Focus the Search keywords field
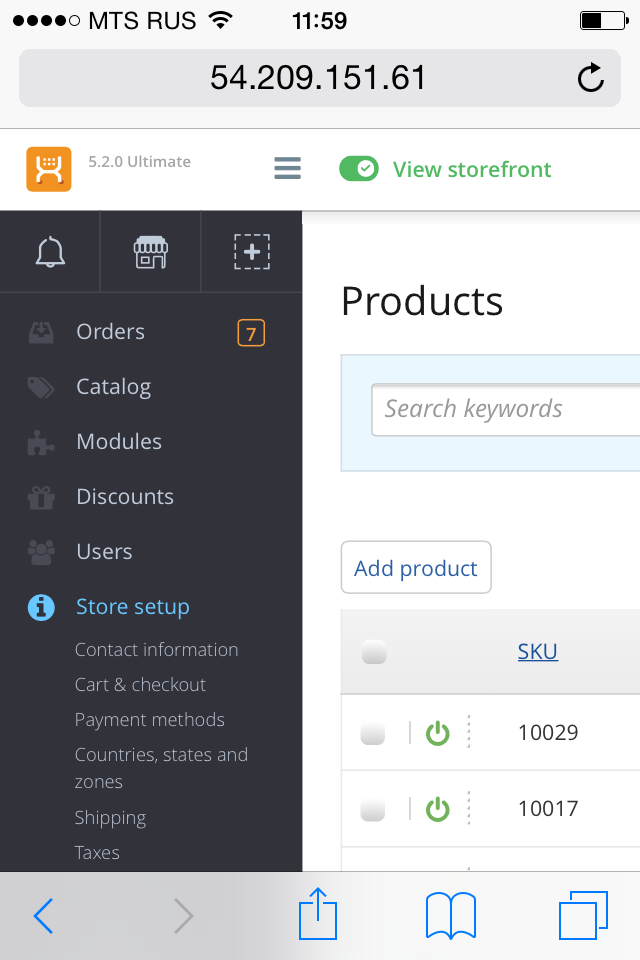This screenshot has height=960, width=640. 506,410
